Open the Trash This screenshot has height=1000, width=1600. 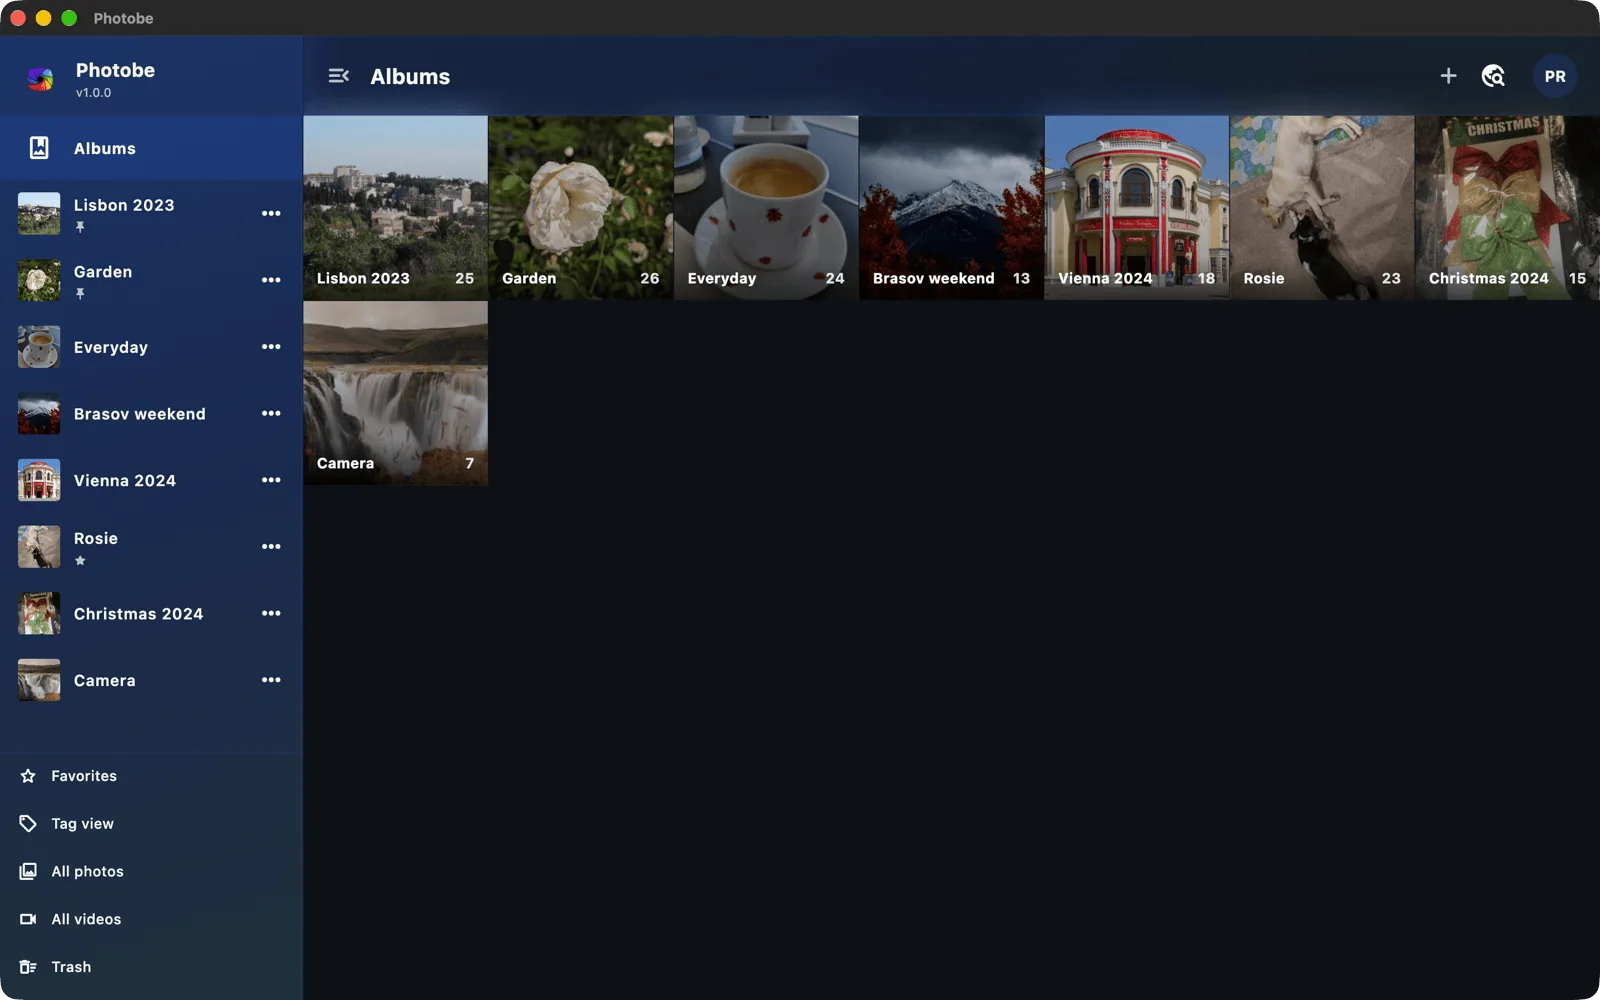pos(151,967)
